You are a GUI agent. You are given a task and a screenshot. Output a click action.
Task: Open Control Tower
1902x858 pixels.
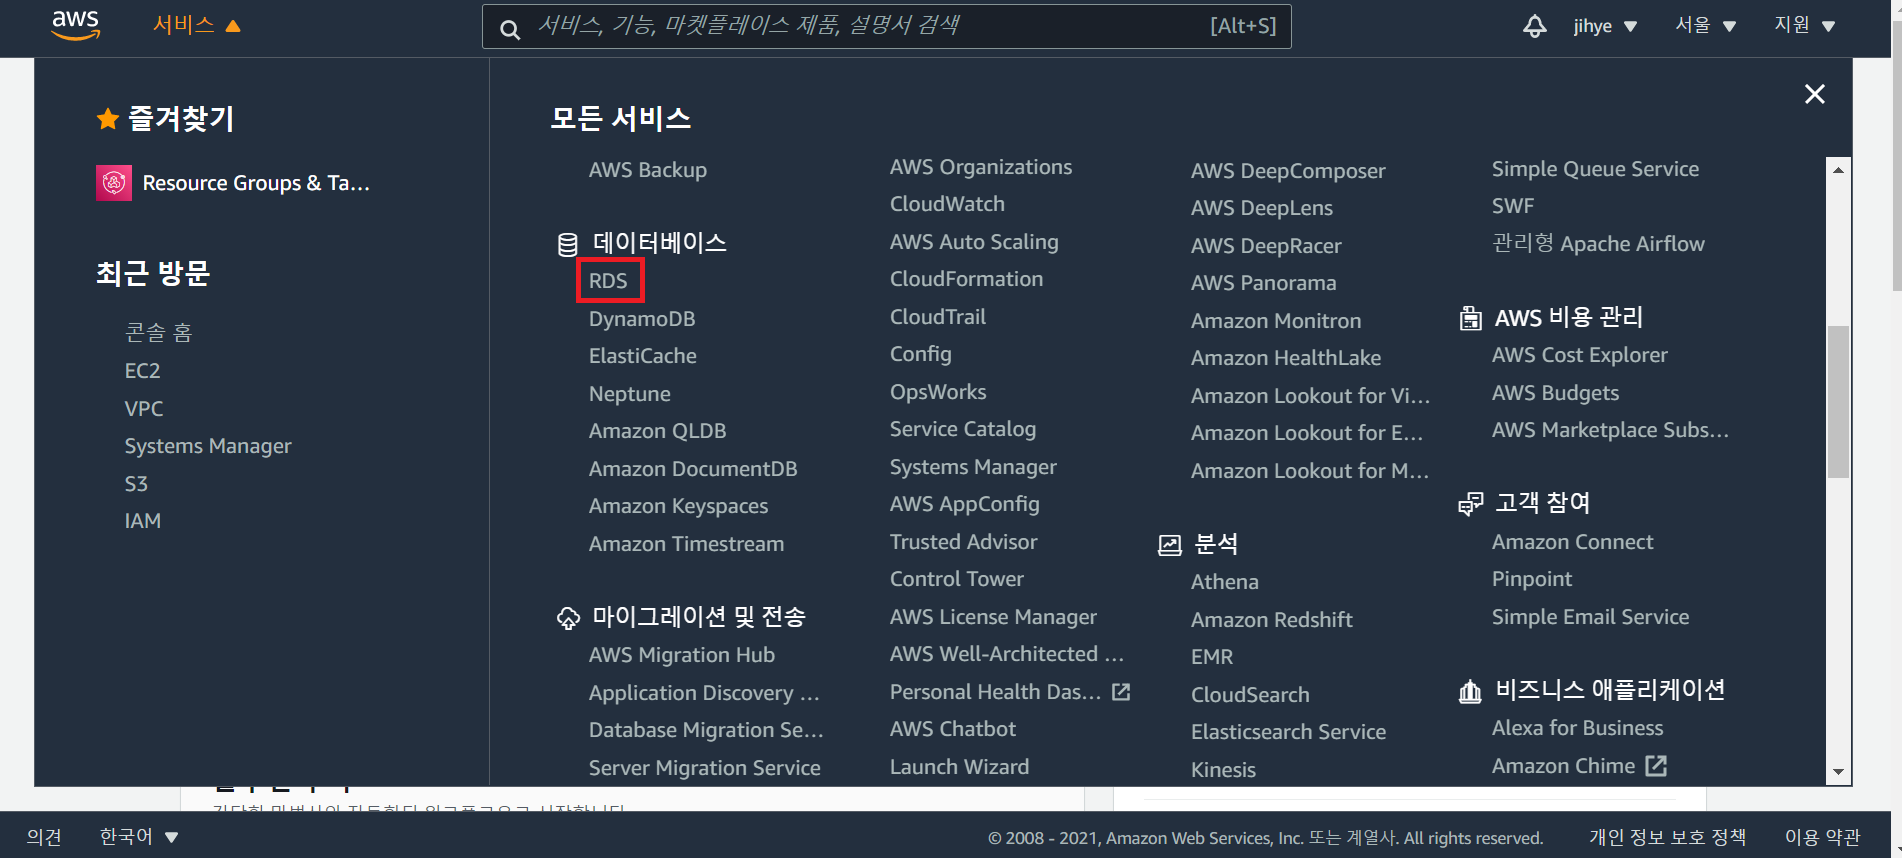(x=957, y=579)
